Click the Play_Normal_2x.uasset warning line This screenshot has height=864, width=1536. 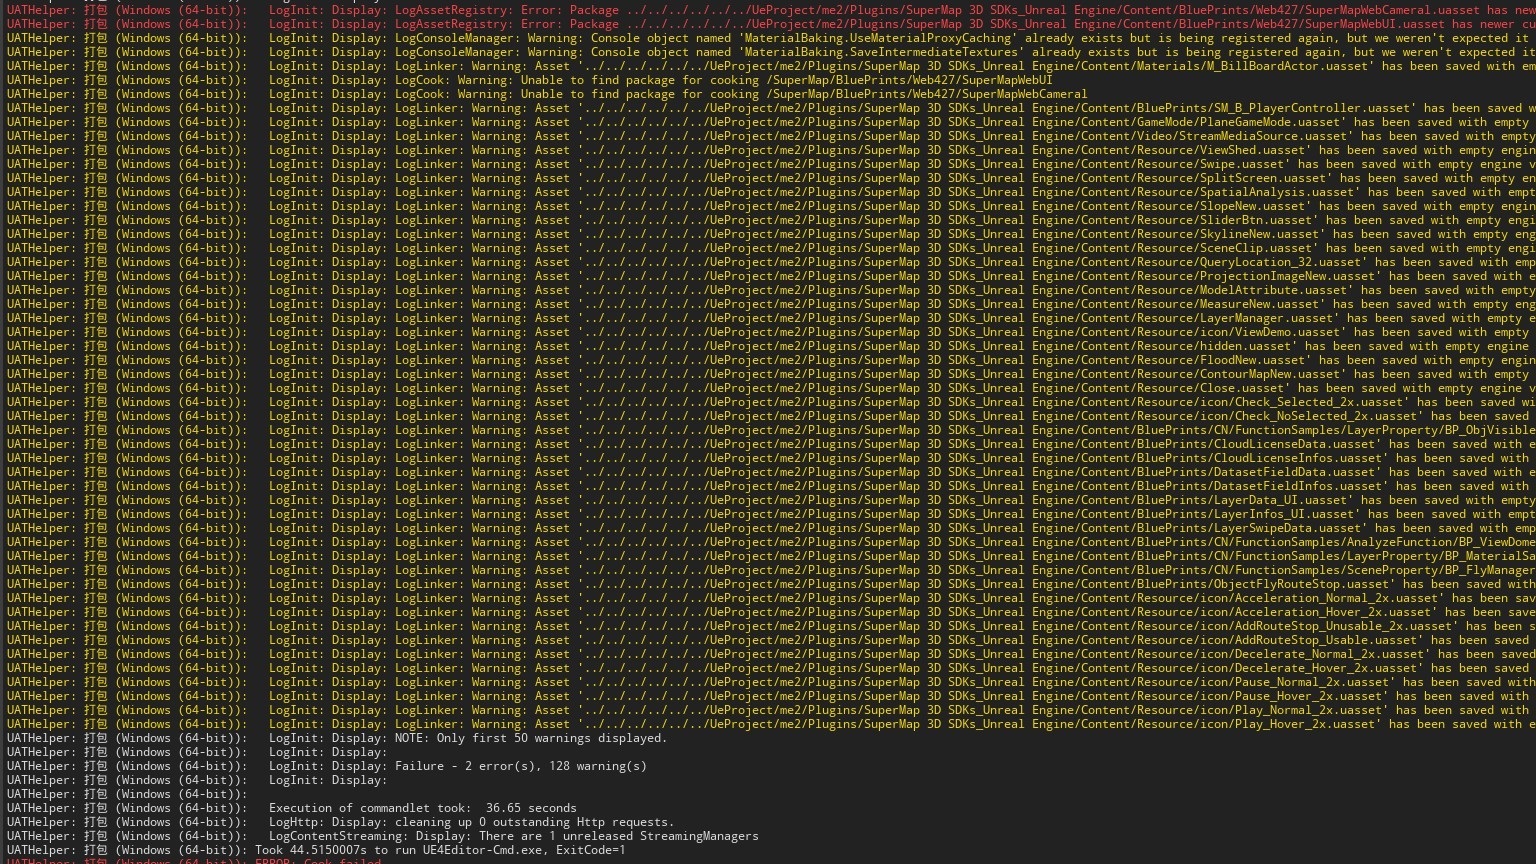pos(771,710)
